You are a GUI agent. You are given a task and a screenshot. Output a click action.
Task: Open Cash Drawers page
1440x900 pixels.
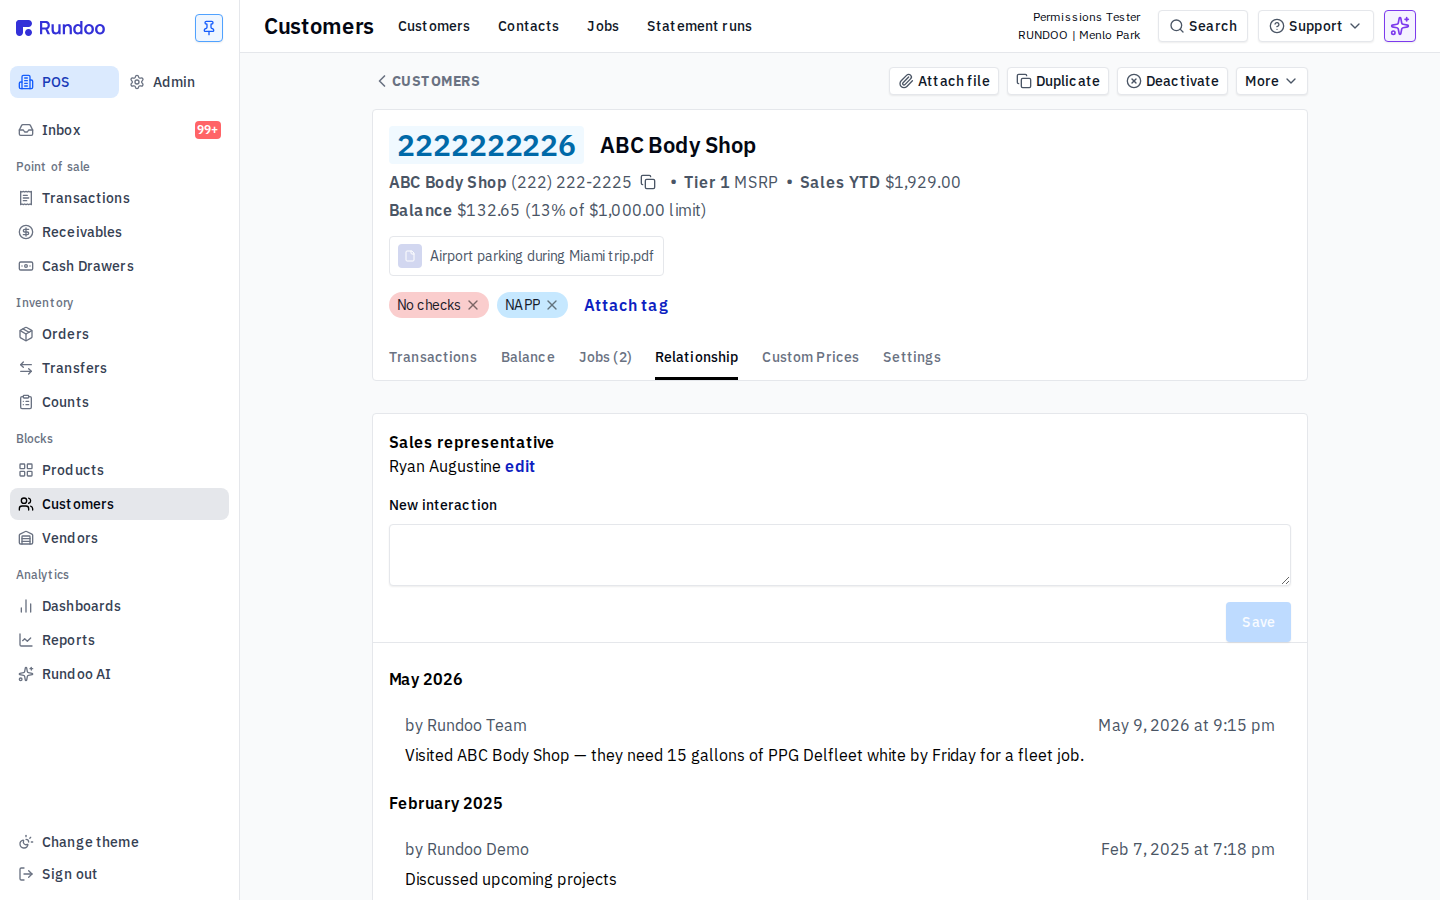[119, 266]
